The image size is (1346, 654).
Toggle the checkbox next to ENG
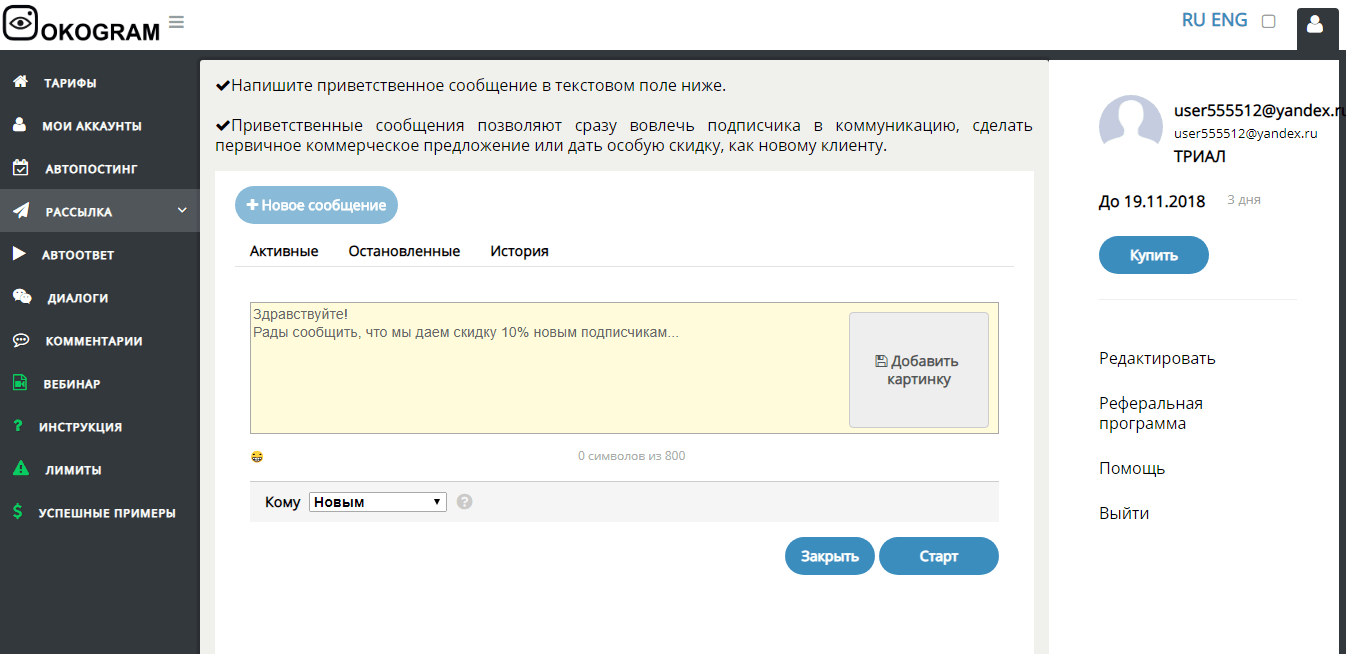[x=1268, y=21]
